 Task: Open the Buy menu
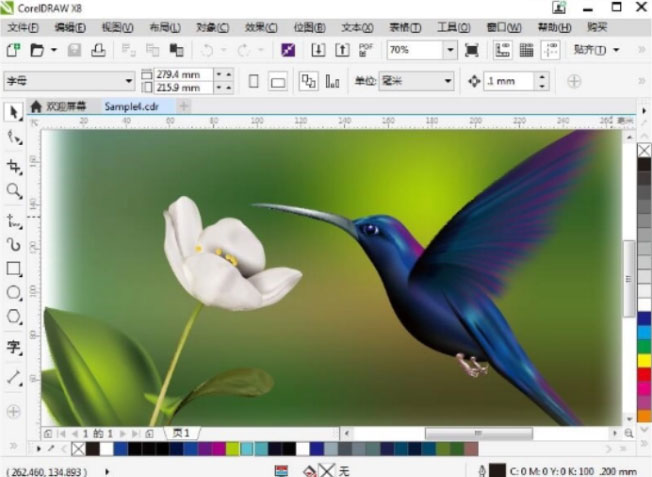pos(598,27)
